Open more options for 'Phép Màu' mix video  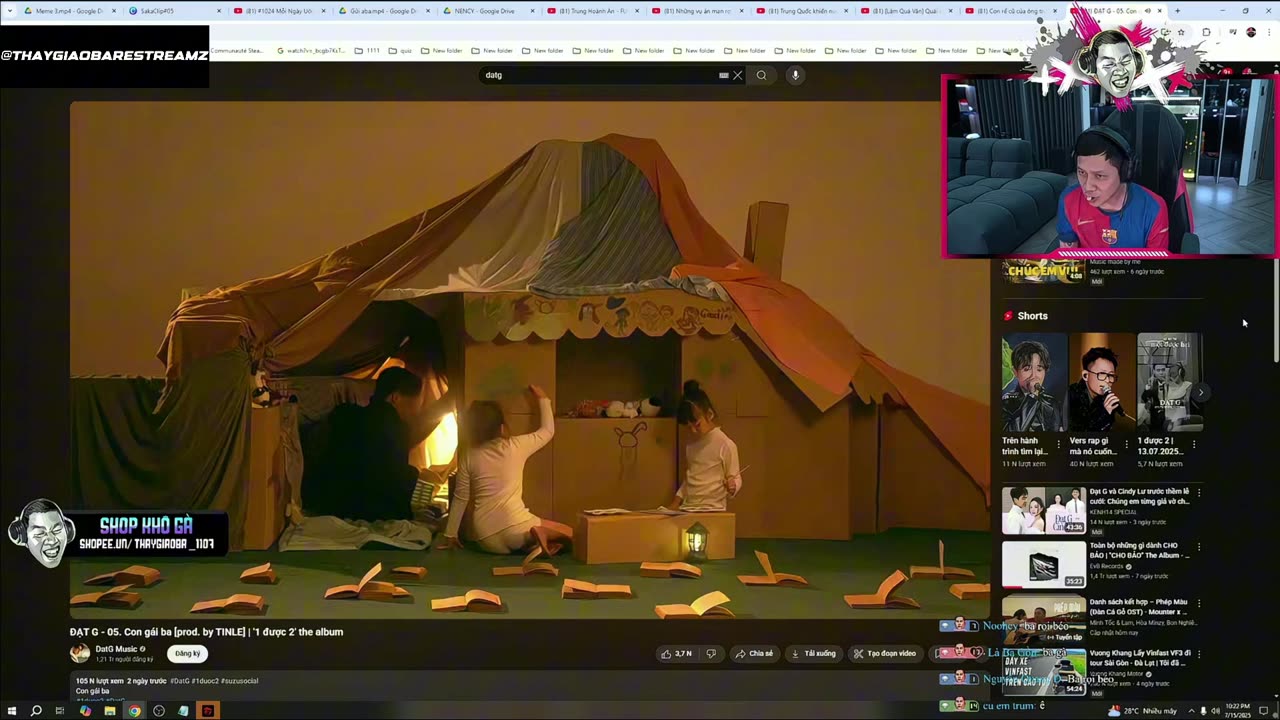[1199, 603]
